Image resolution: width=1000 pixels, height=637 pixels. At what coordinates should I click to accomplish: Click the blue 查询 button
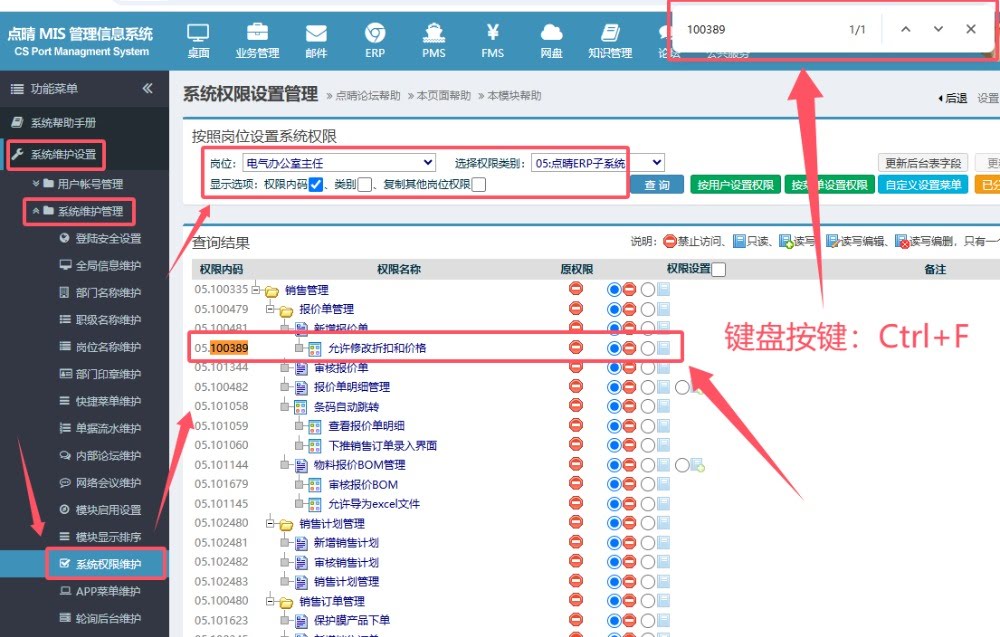point(657,185)
